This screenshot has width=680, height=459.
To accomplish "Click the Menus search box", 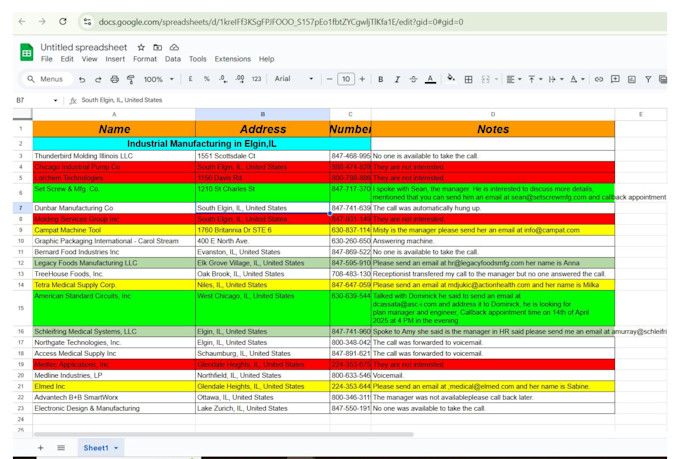I will [46, 79].
